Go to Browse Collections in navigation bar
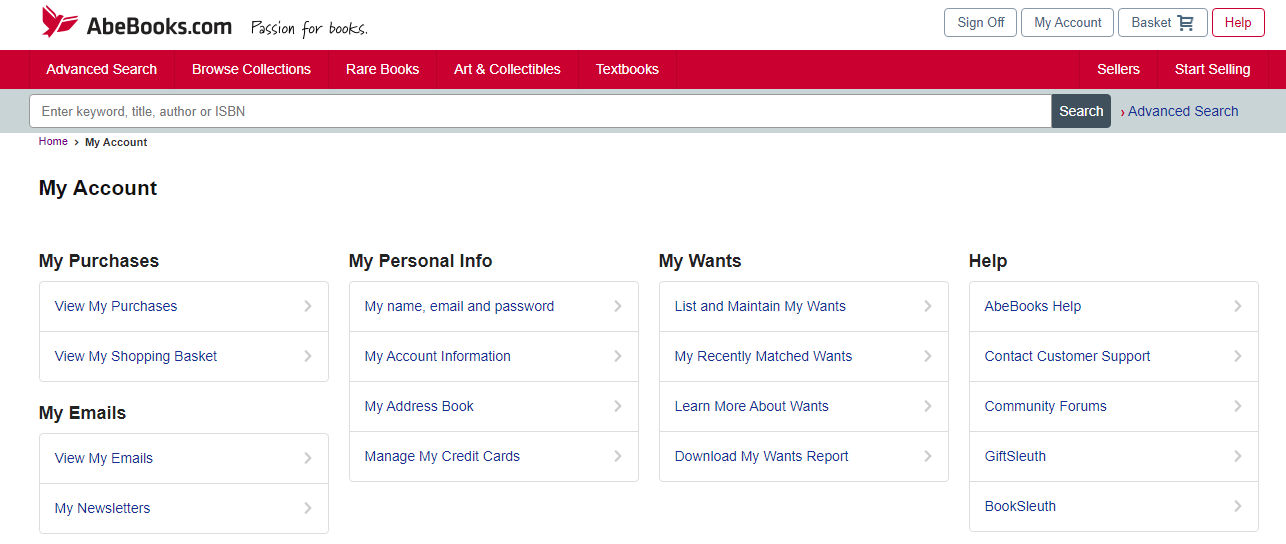 pyautogui.click(x=251, y=69)
